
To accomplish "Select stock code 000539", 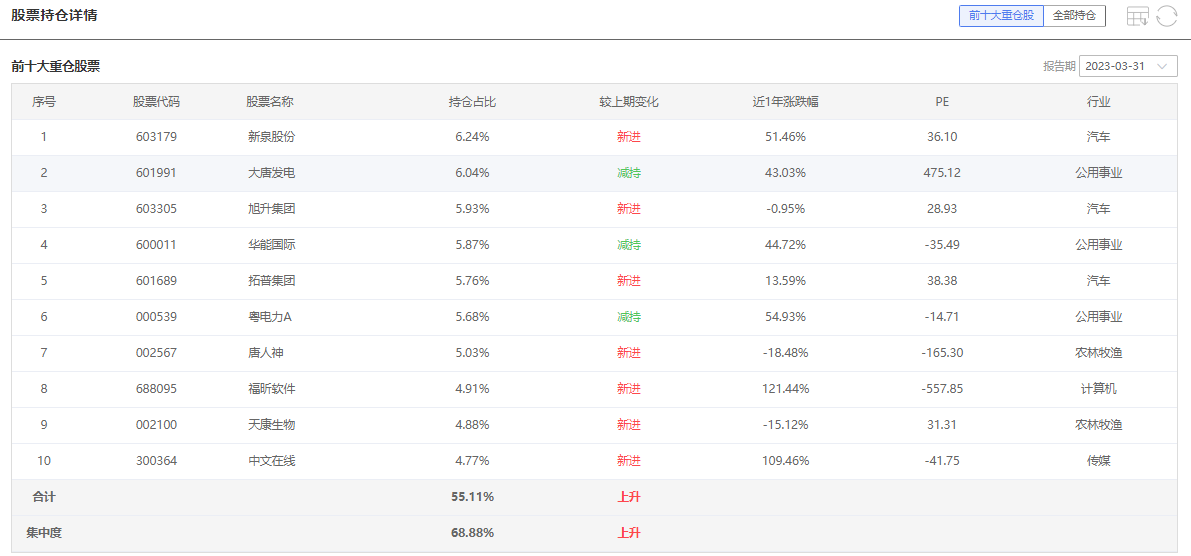I will pyautogui.click(x=156, y=317).
